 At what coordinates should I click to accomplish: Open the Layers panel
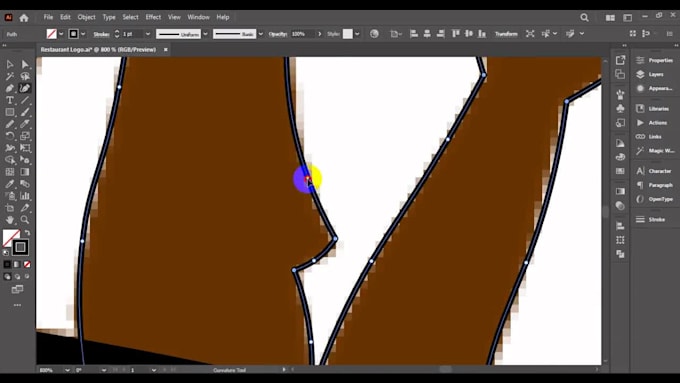pos(650,75)
